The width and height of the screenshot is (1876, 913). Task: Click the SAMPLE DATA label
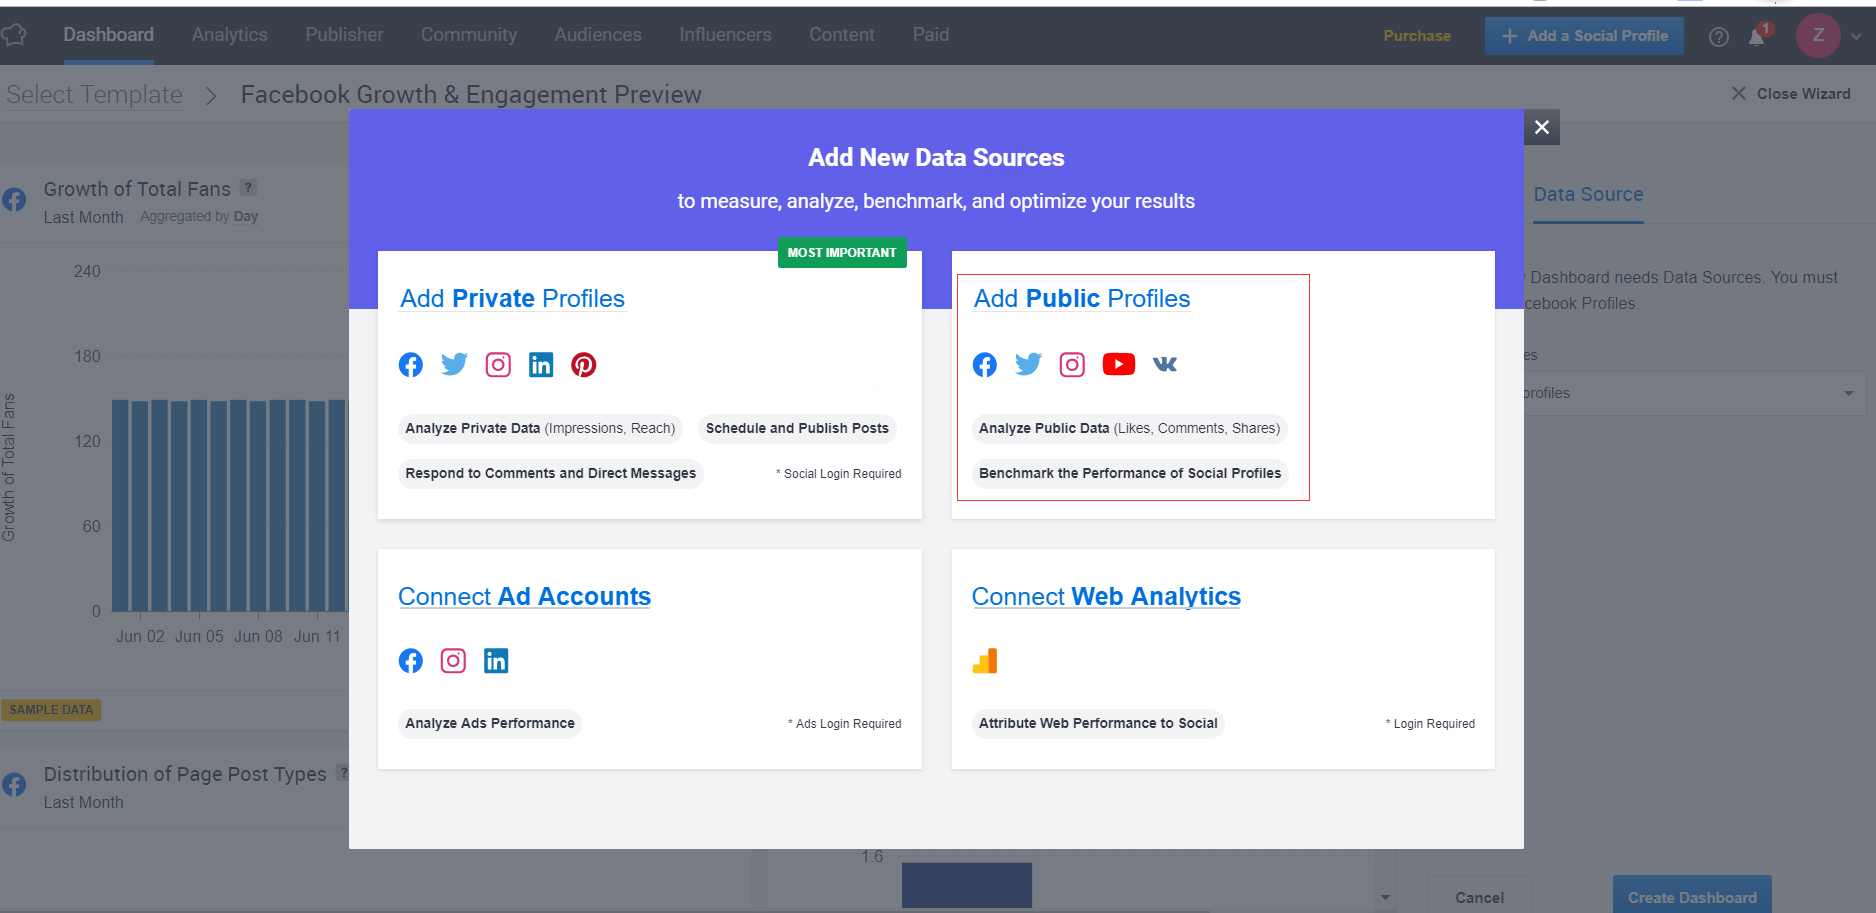click(51, 710)
